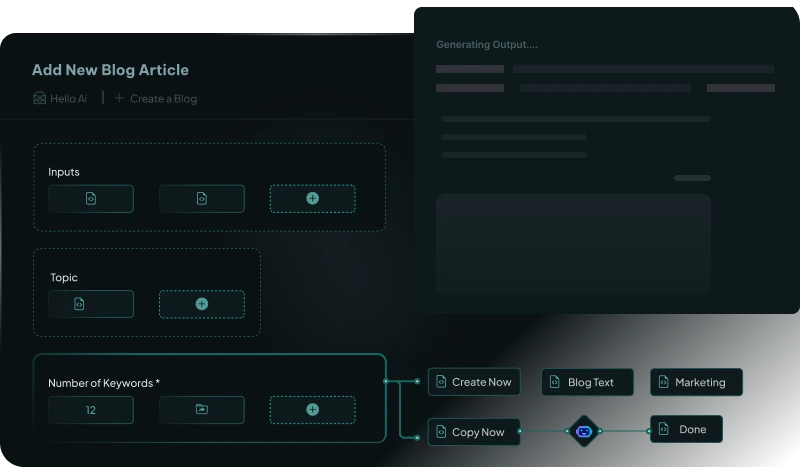Select the blue AI robot node
The width and height of the screenshot is (800, 467).
tap(584, 431)
